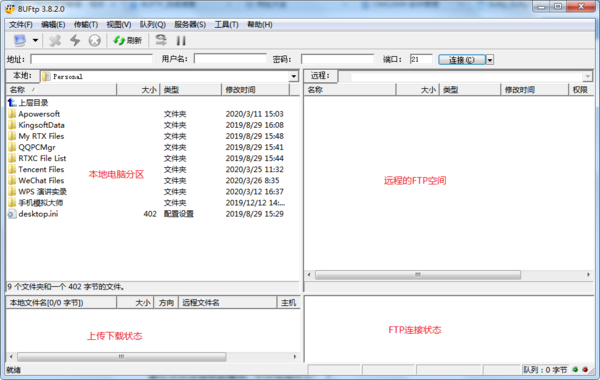
Task: Refresh the file list with 刷新
Action: (128, 40)
